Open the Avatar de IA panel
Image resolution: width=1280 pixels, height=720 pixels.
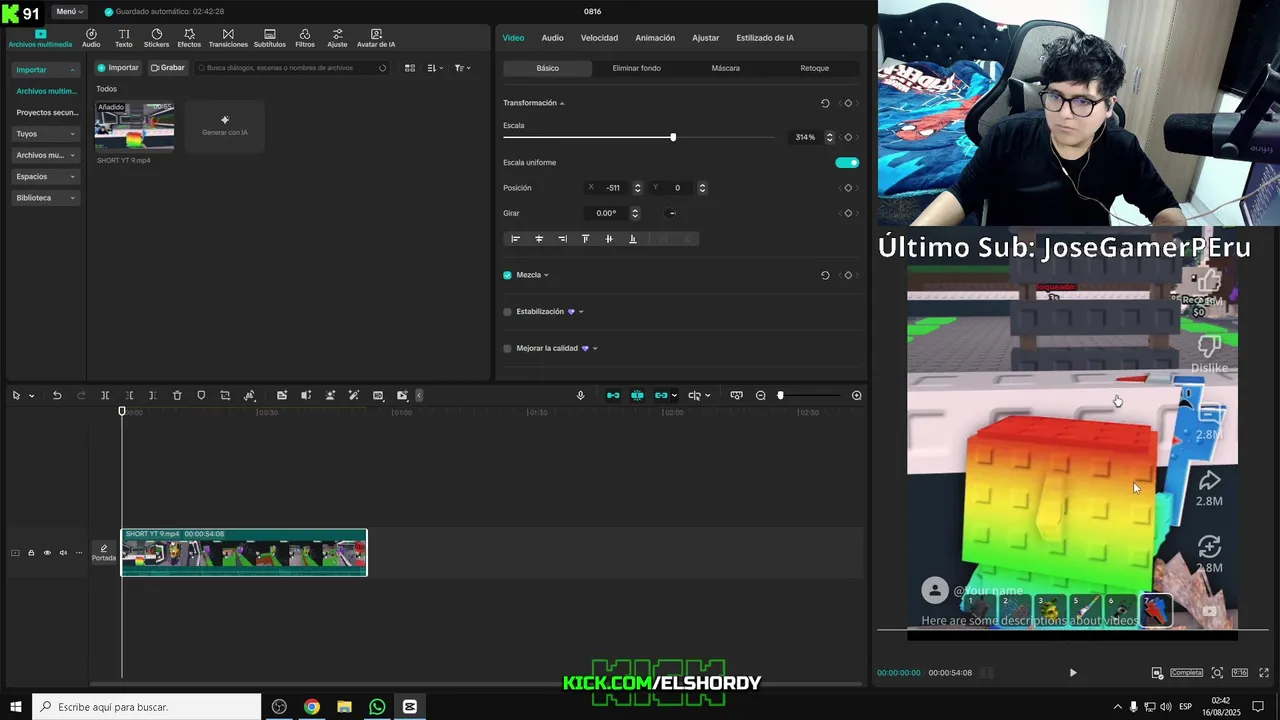click(x=376, y=38)
